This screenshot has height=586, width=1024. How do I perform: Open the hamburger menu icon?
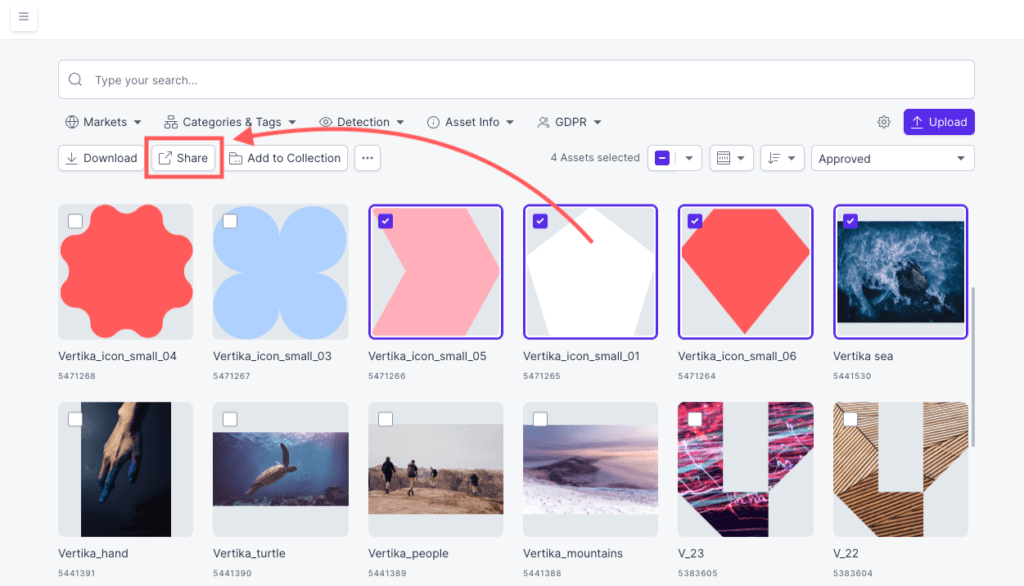click(x=24, y=16)
